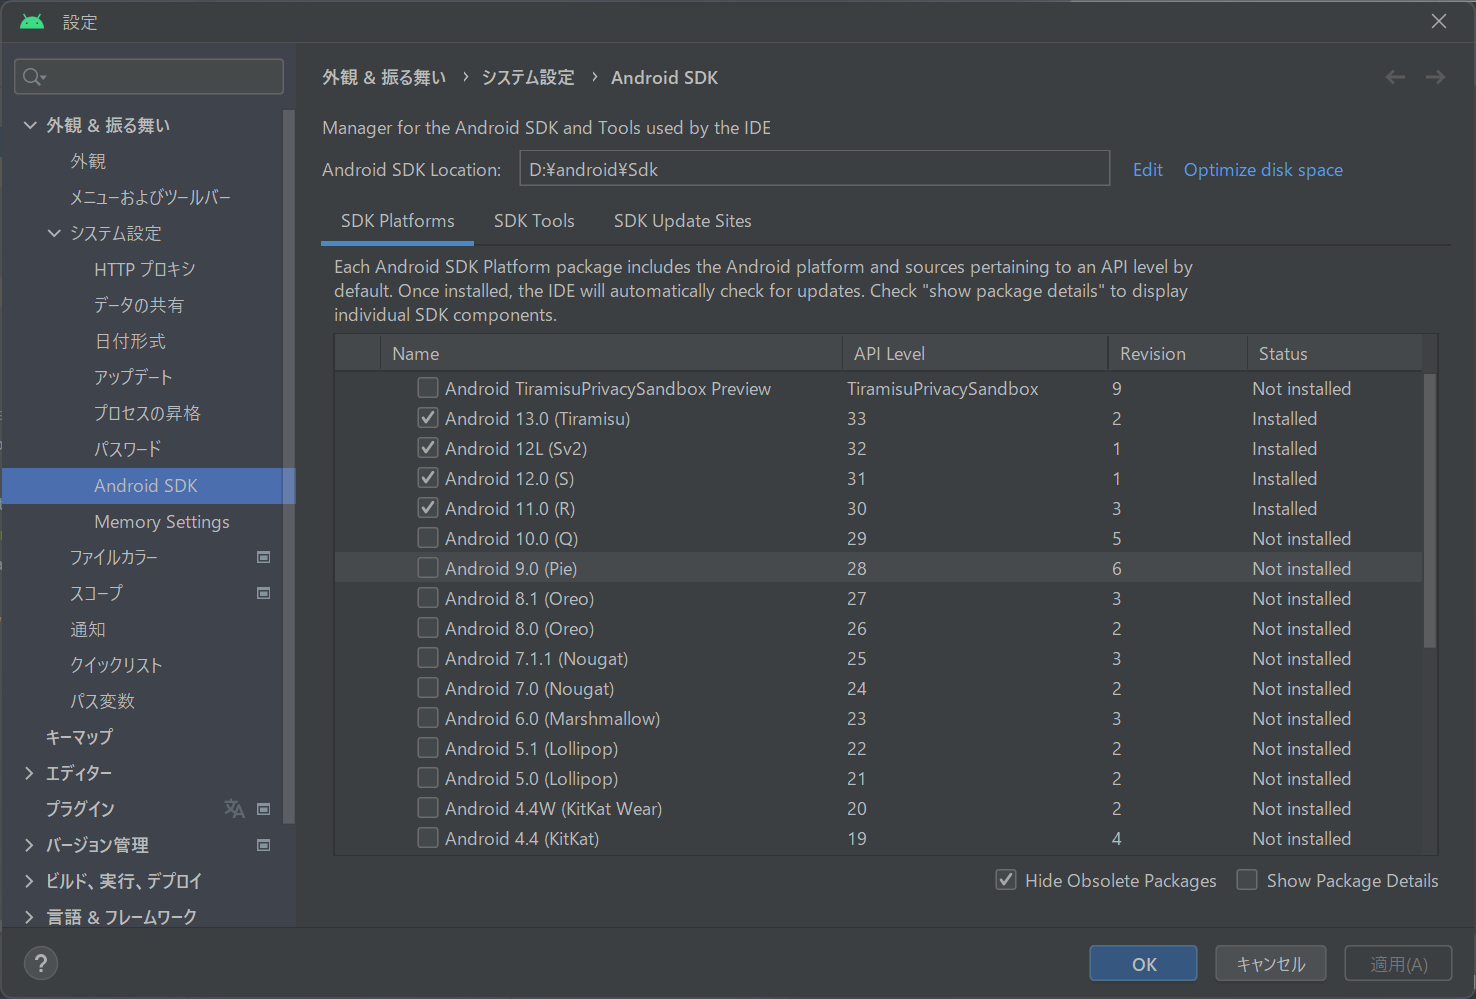Check Android 4.4 (KitKat) platform
This screenshot has height=999, width=1476.
[x=428, y=838]
